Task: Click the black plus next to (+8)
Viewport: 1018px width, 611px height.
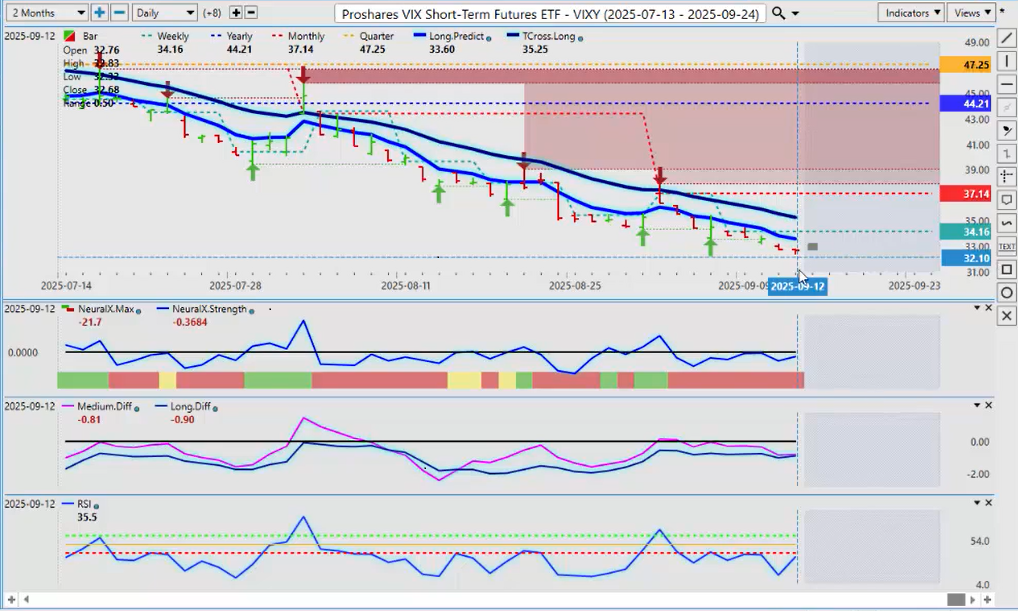Action: (x=236, y=12)
